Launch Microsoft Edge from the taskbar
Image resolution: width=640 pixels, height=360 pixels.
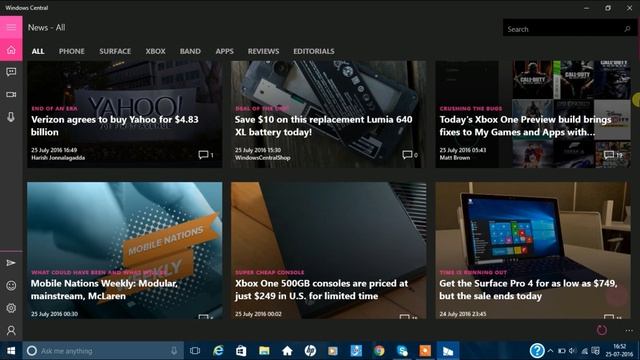(x=218, y=351)
